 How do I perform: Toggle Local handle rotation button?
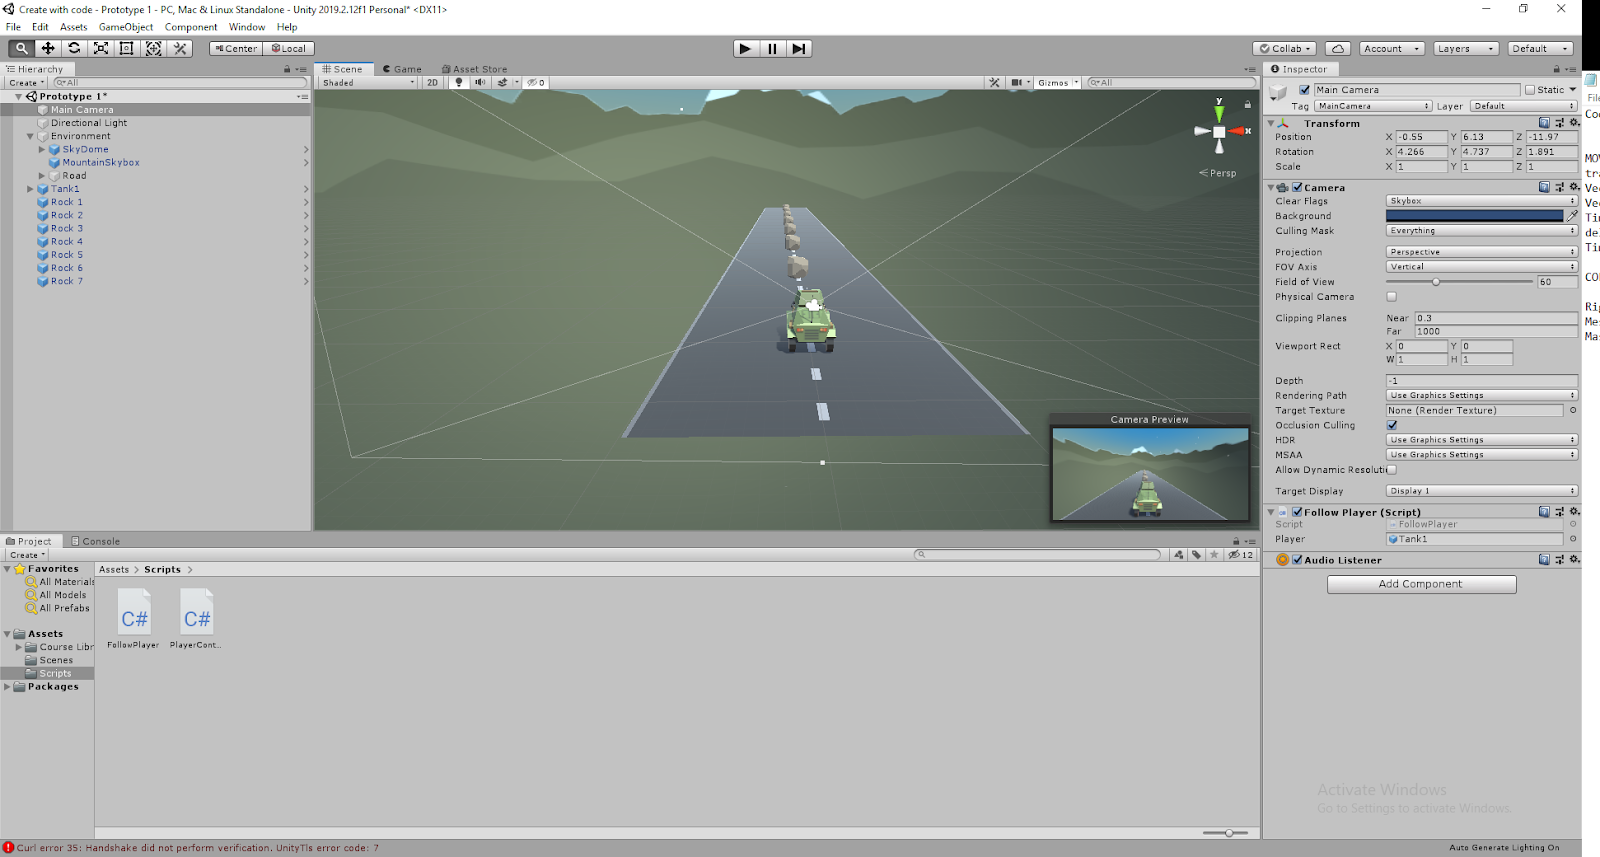point(289,48)
